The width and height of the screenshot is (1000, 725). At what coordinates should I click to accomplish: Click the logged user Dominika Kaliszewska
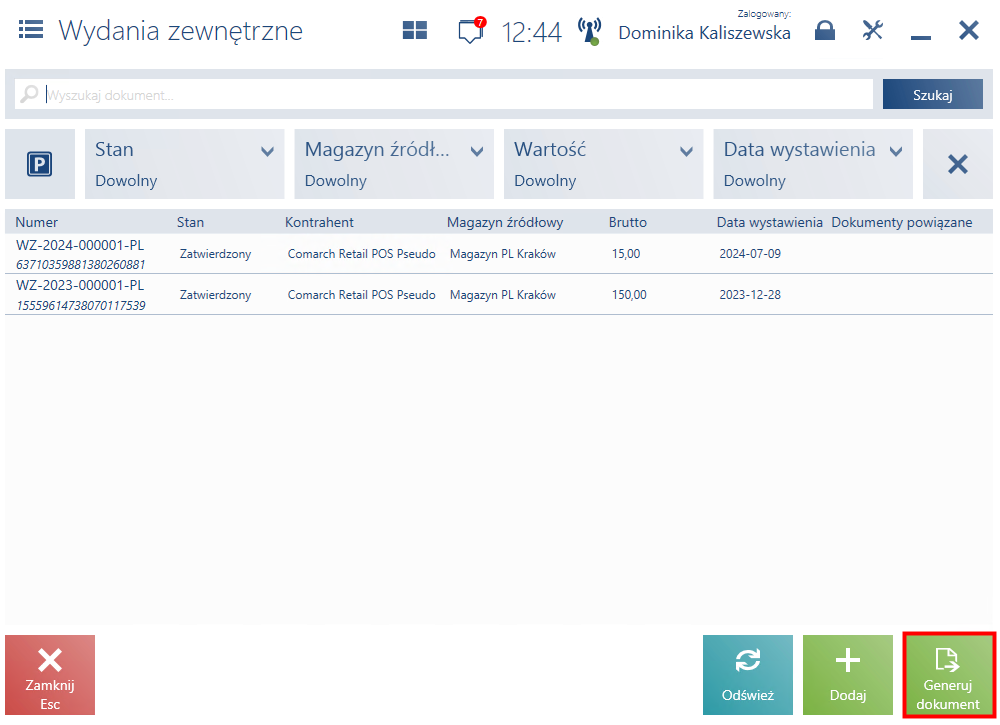point(704,33)
